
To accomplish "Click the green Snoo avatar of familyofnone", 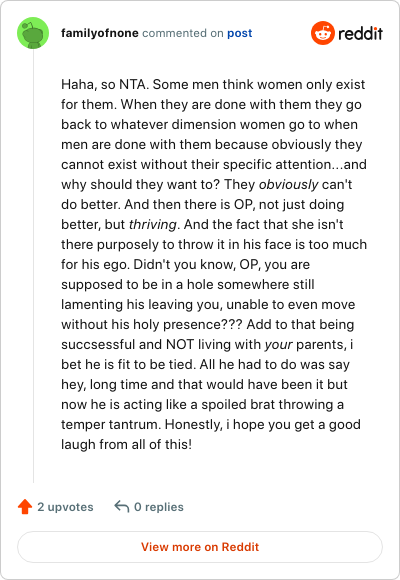I will point(33,33).
